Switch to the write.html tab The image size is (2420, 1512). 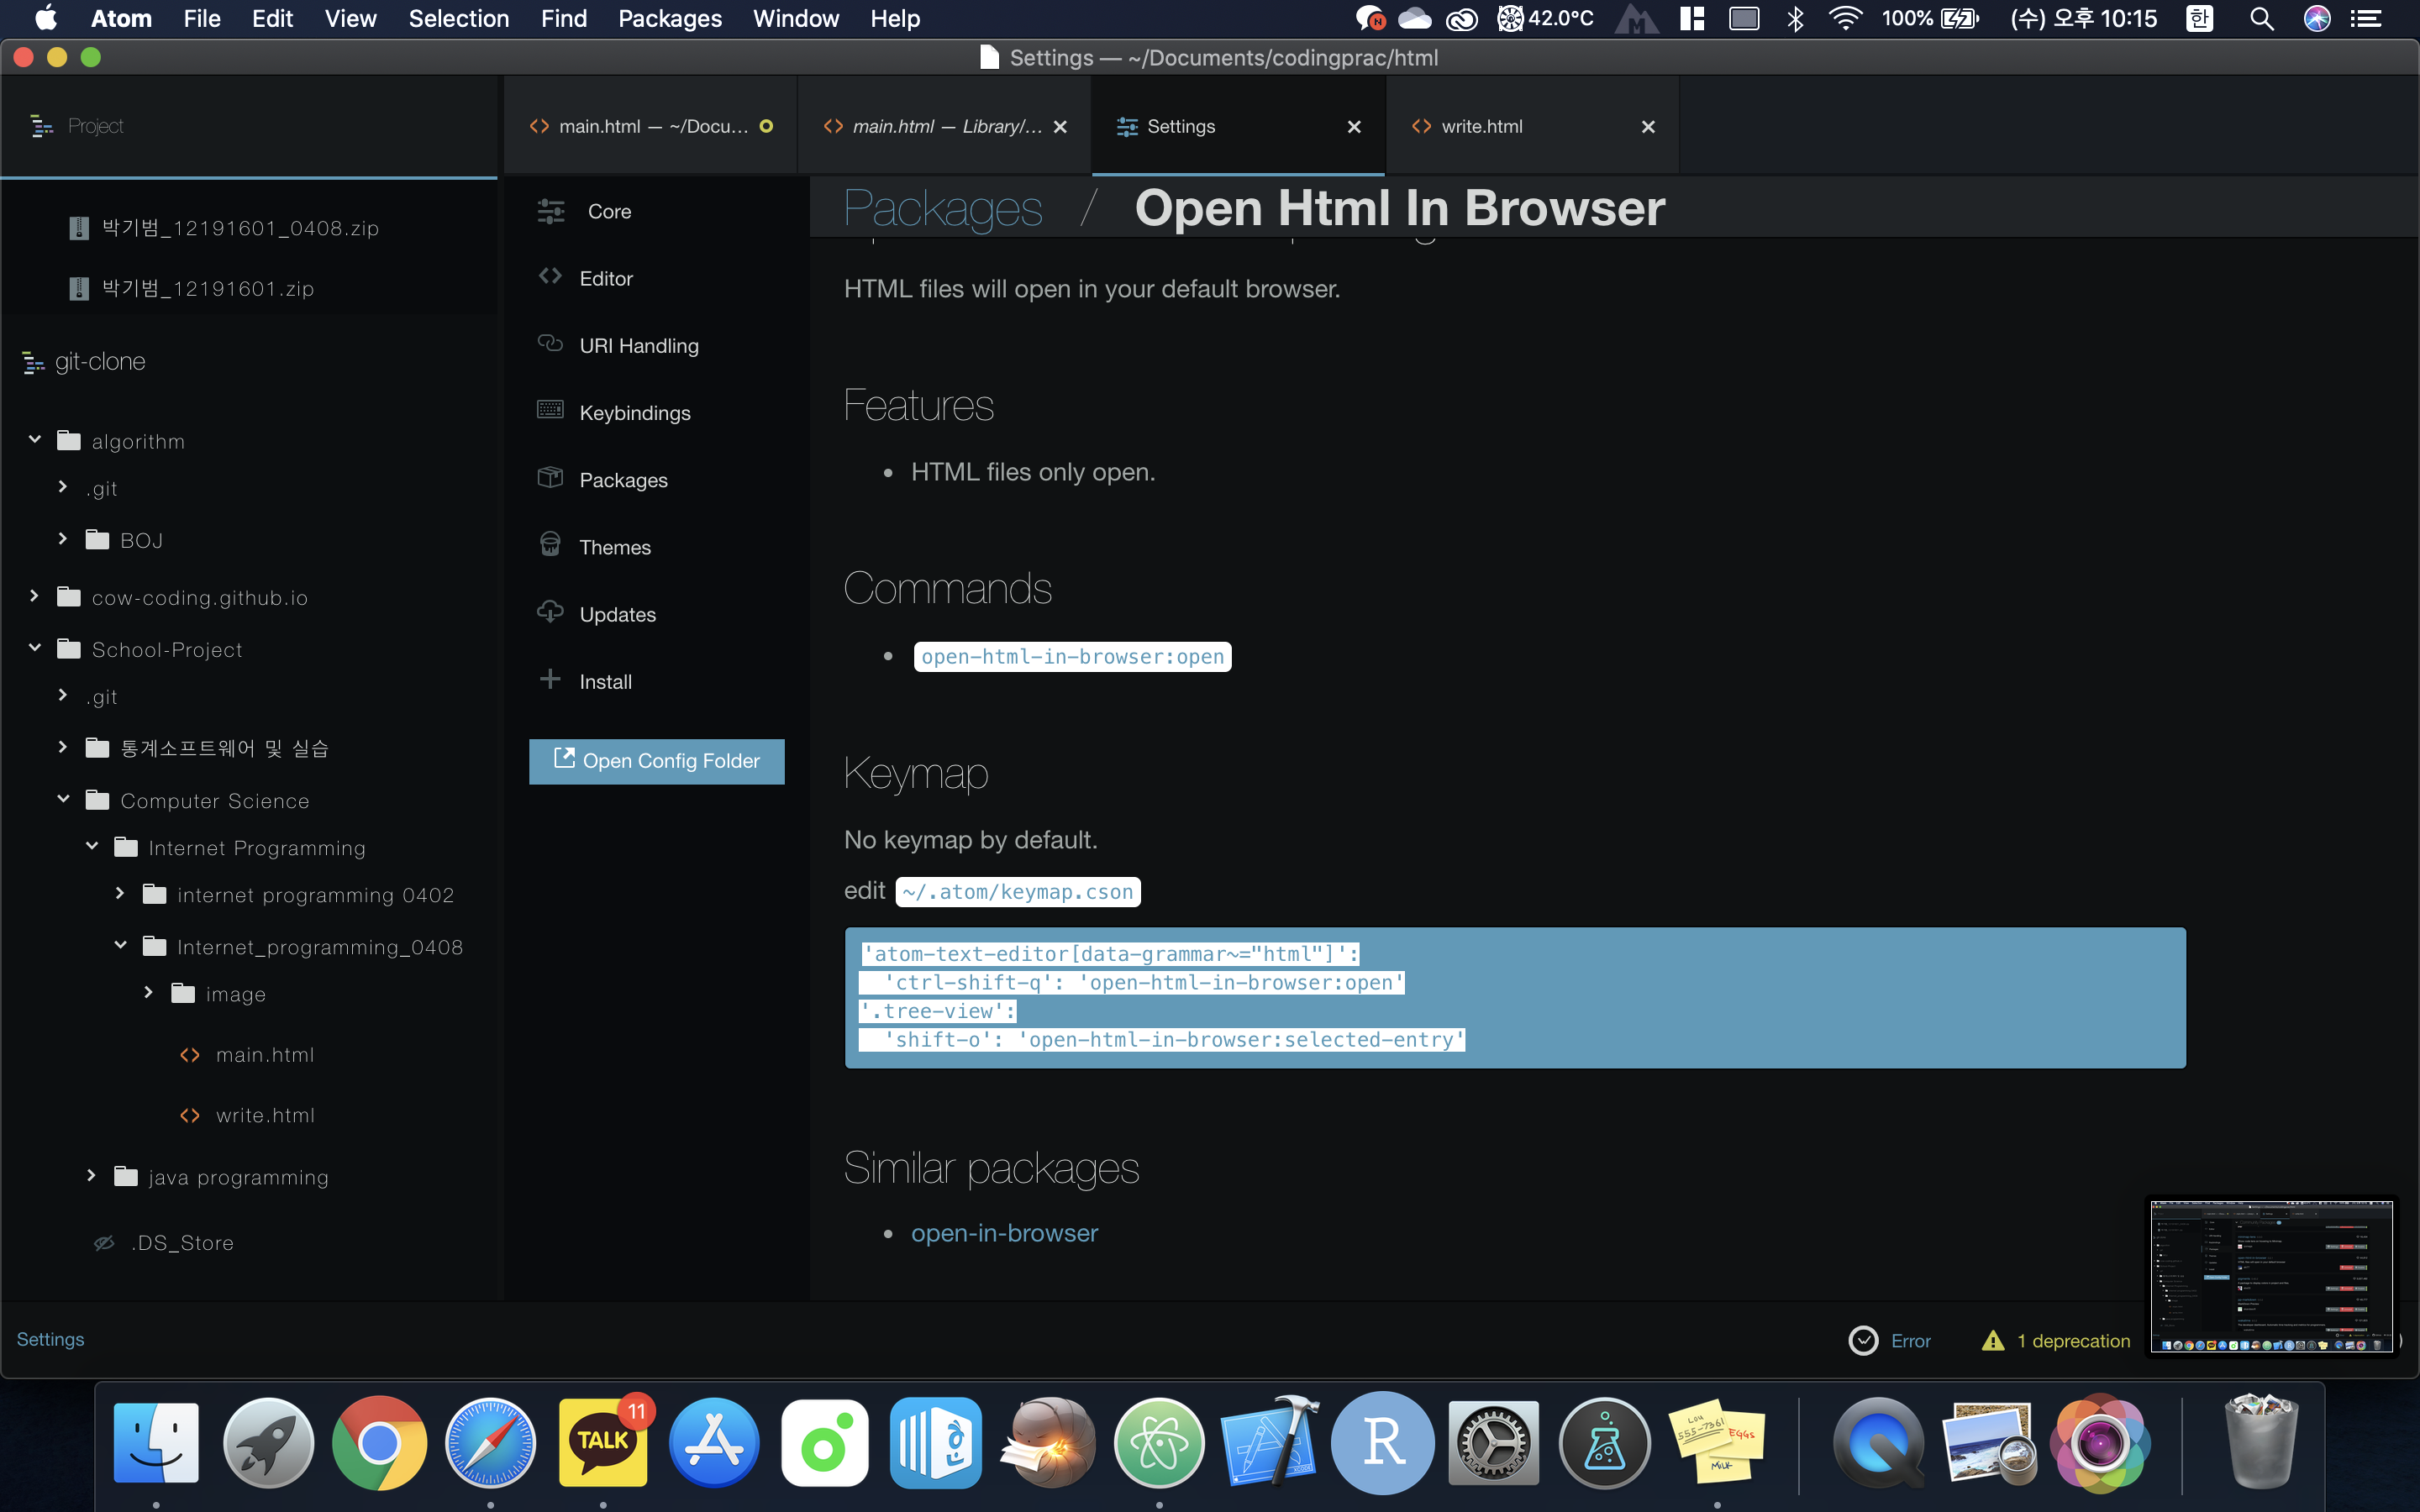tap(1481, 127)
